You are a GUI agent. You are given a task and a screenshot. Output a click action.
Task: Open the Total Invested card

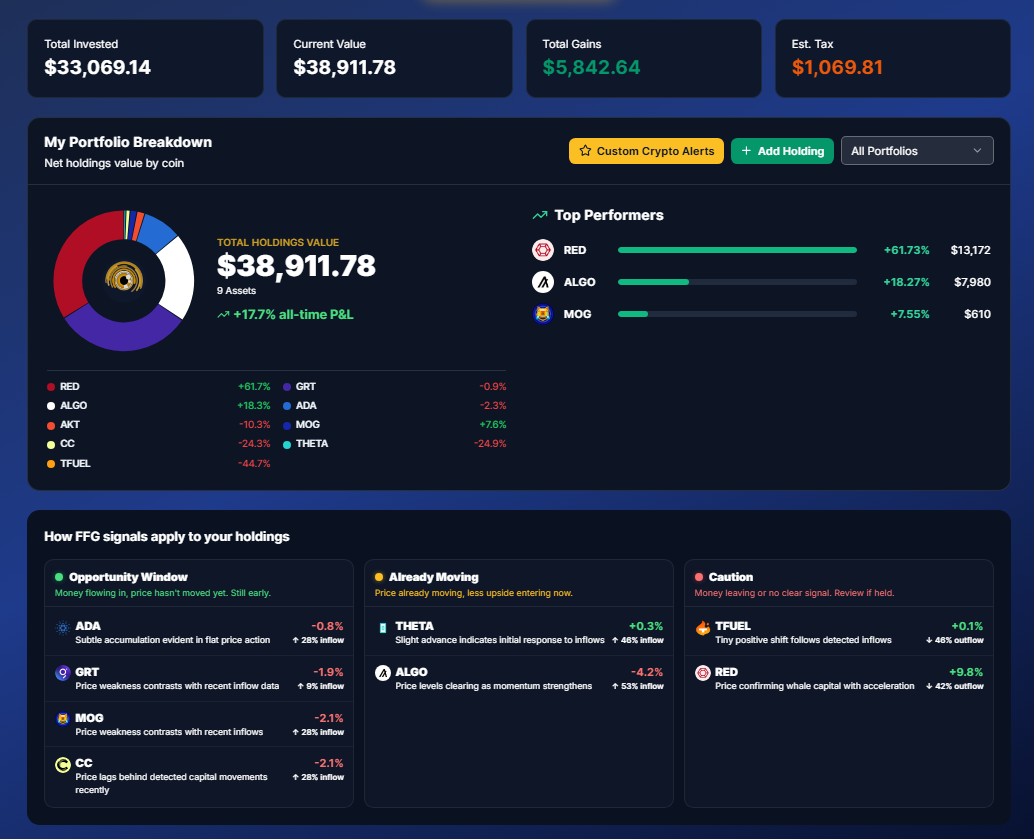pos(145,58)
